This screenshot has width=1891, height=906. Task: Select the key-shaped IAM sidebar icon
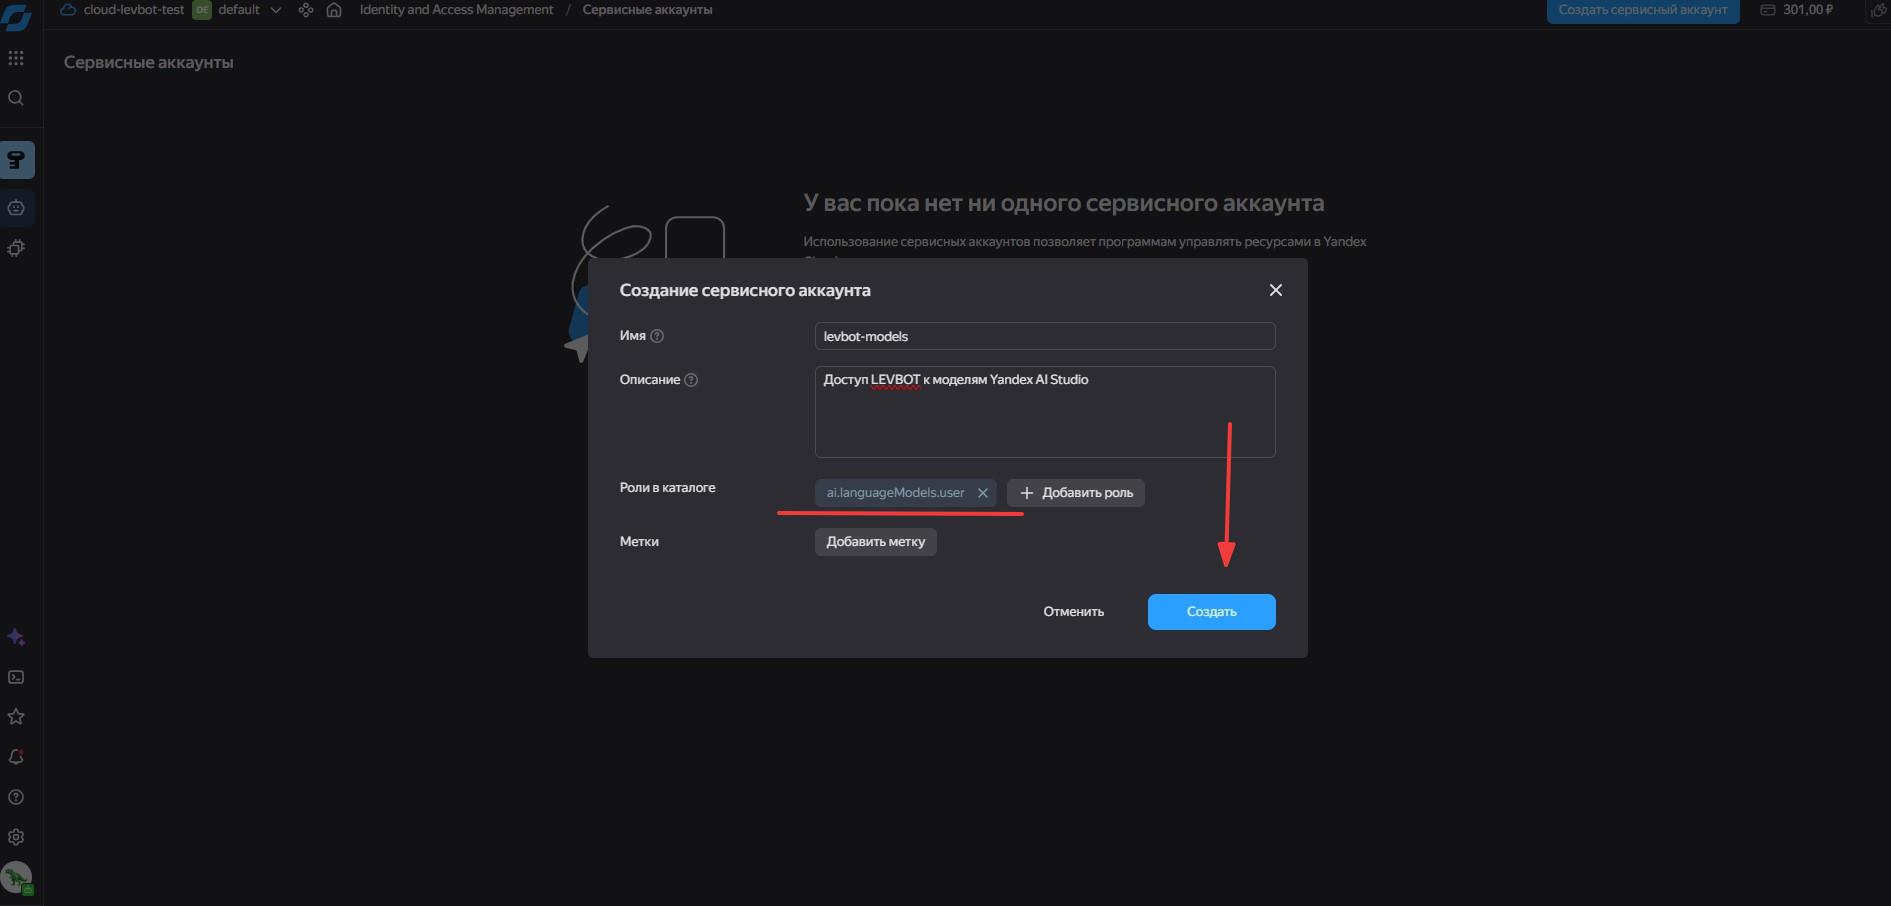pos(17,160)
